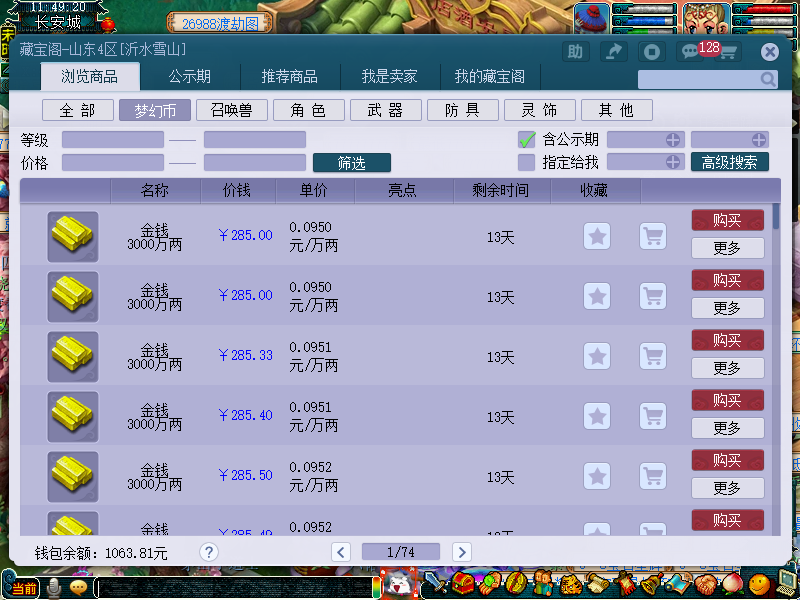Open 高级搜索 advanced search
This screenshot has height=600, width=800.
pyautogui.click(x=730, y=162)
